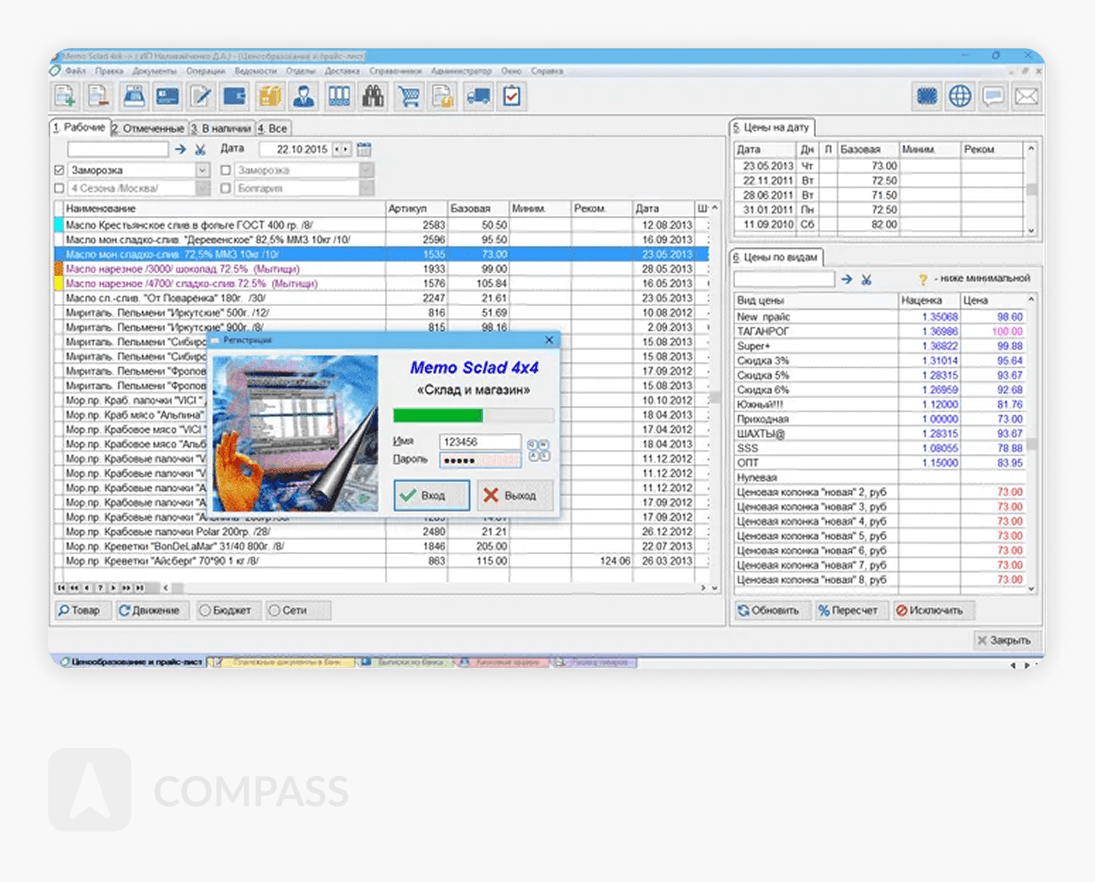
Task: Open the cash register toolbar icon
Action: (133, 96)
